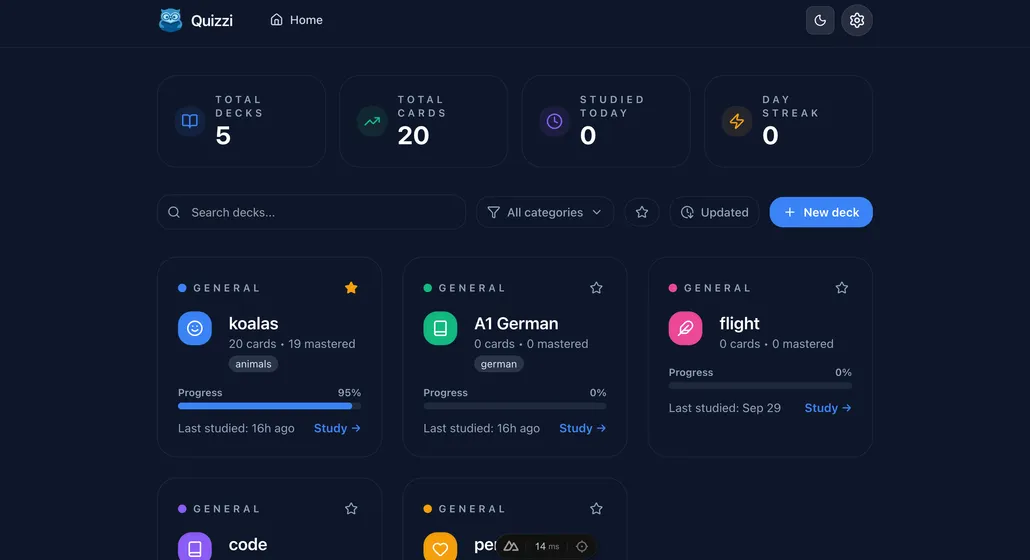Click the flight deck progress bar
The height and width of the screenshot is (560, 1030).
[760, 385]
